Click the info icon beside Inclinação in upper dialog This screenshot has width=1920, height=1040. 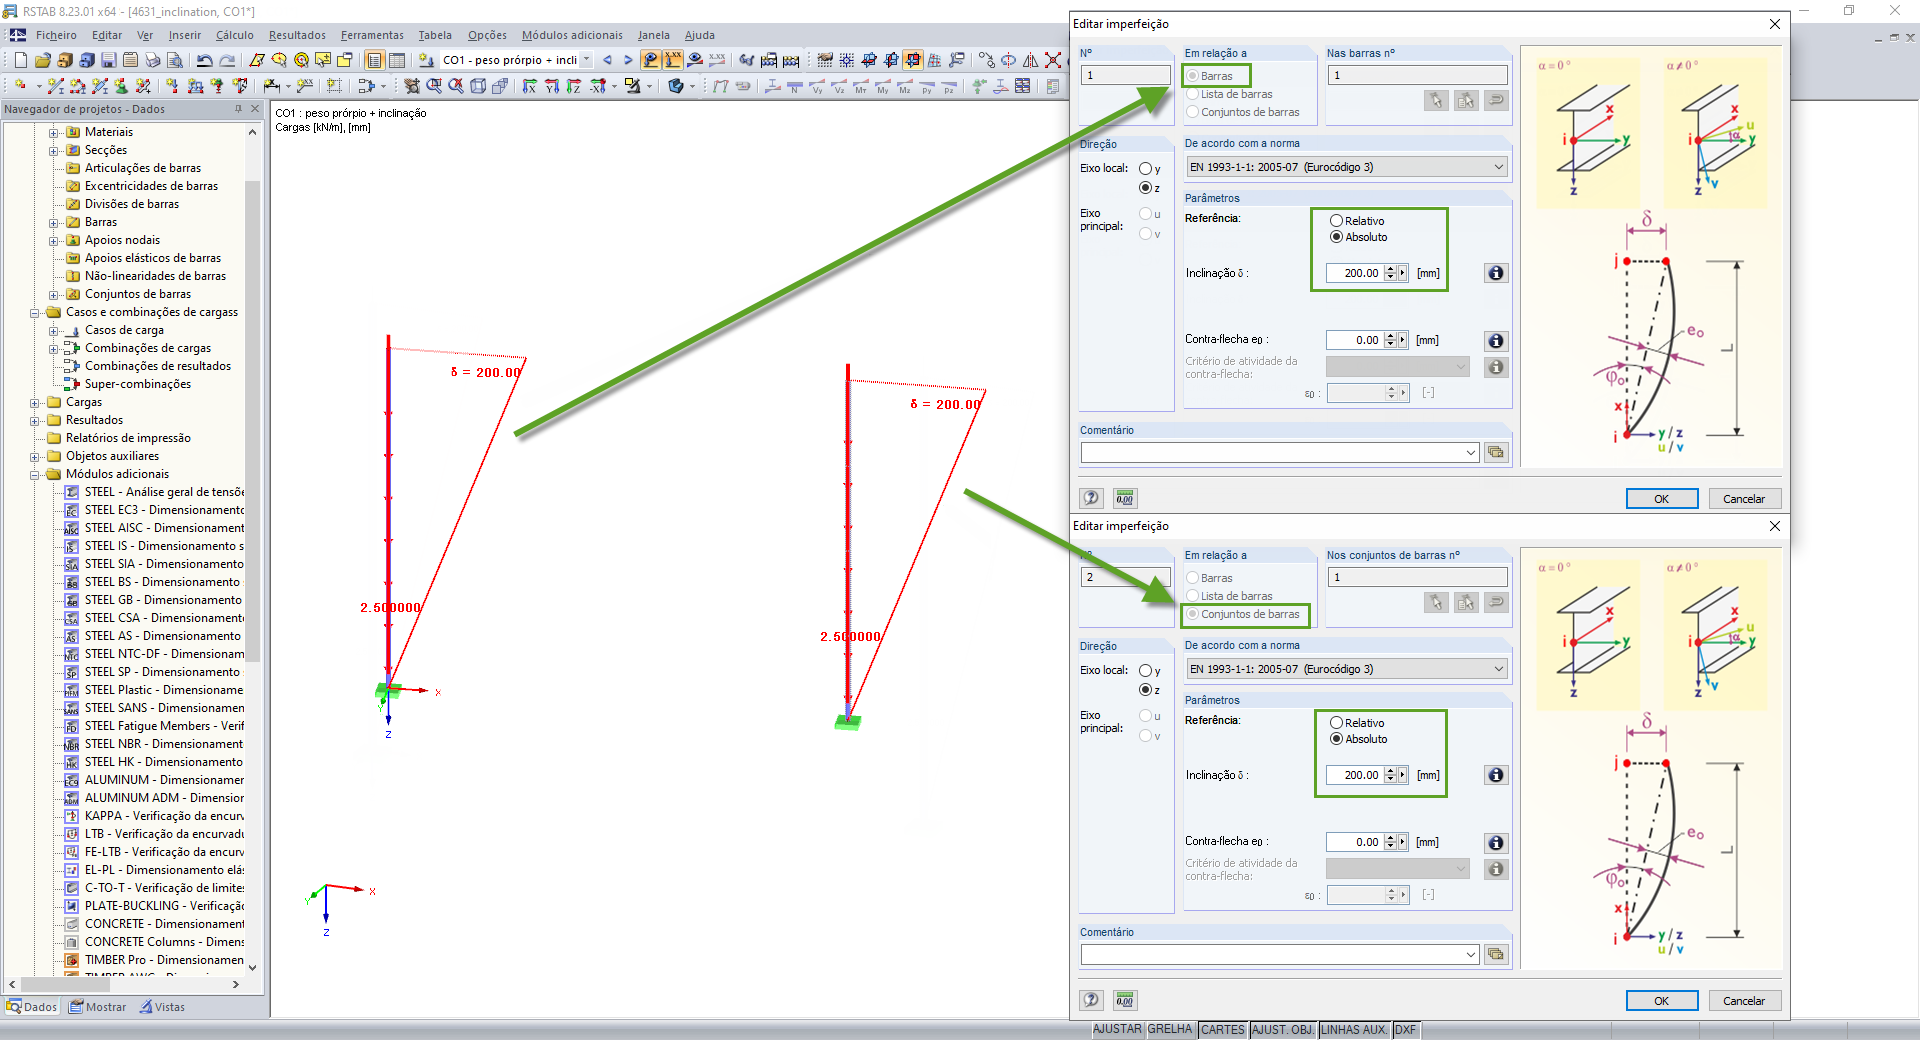click(x=1495, y=273)
